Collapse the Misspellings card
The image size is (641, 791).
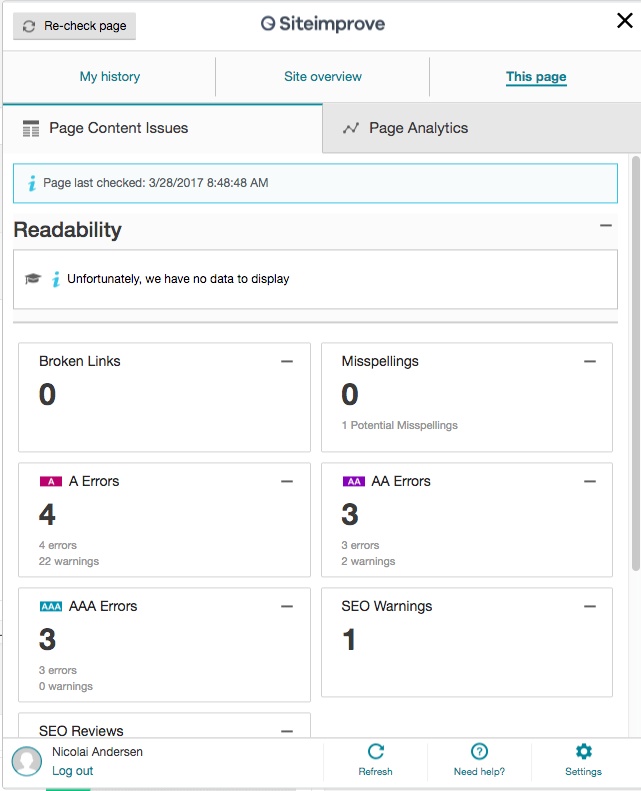(590, 362)
